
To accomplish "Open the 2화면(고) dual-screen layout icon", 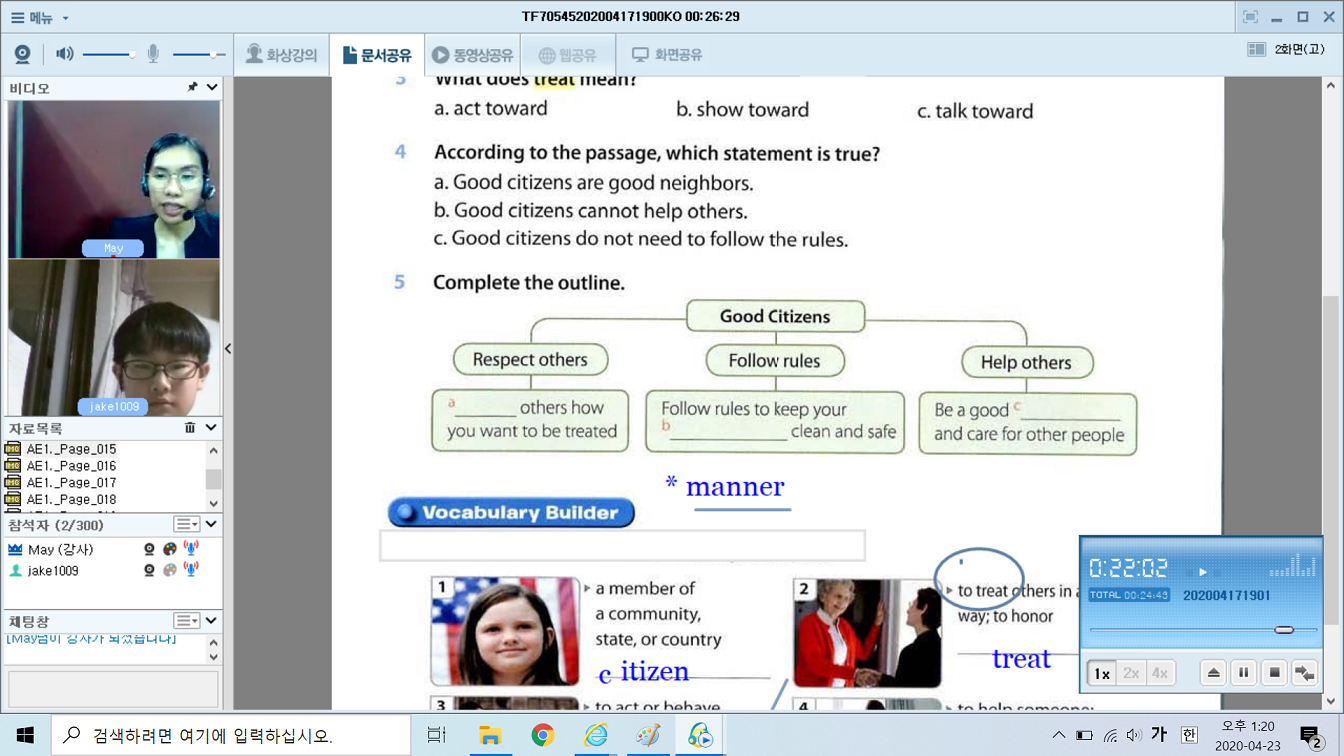I will tap(1257, 49).
